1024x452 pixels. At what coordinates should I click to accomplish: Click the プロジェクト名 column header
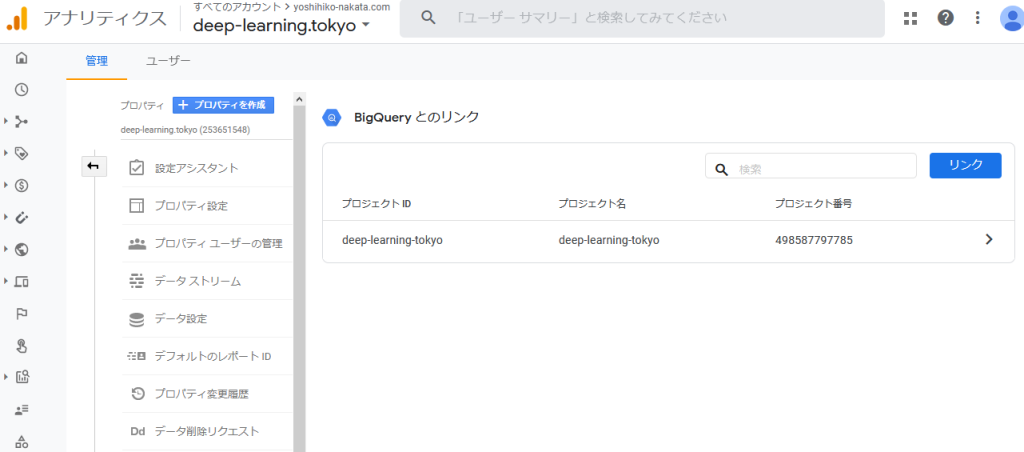pos(592,204)
